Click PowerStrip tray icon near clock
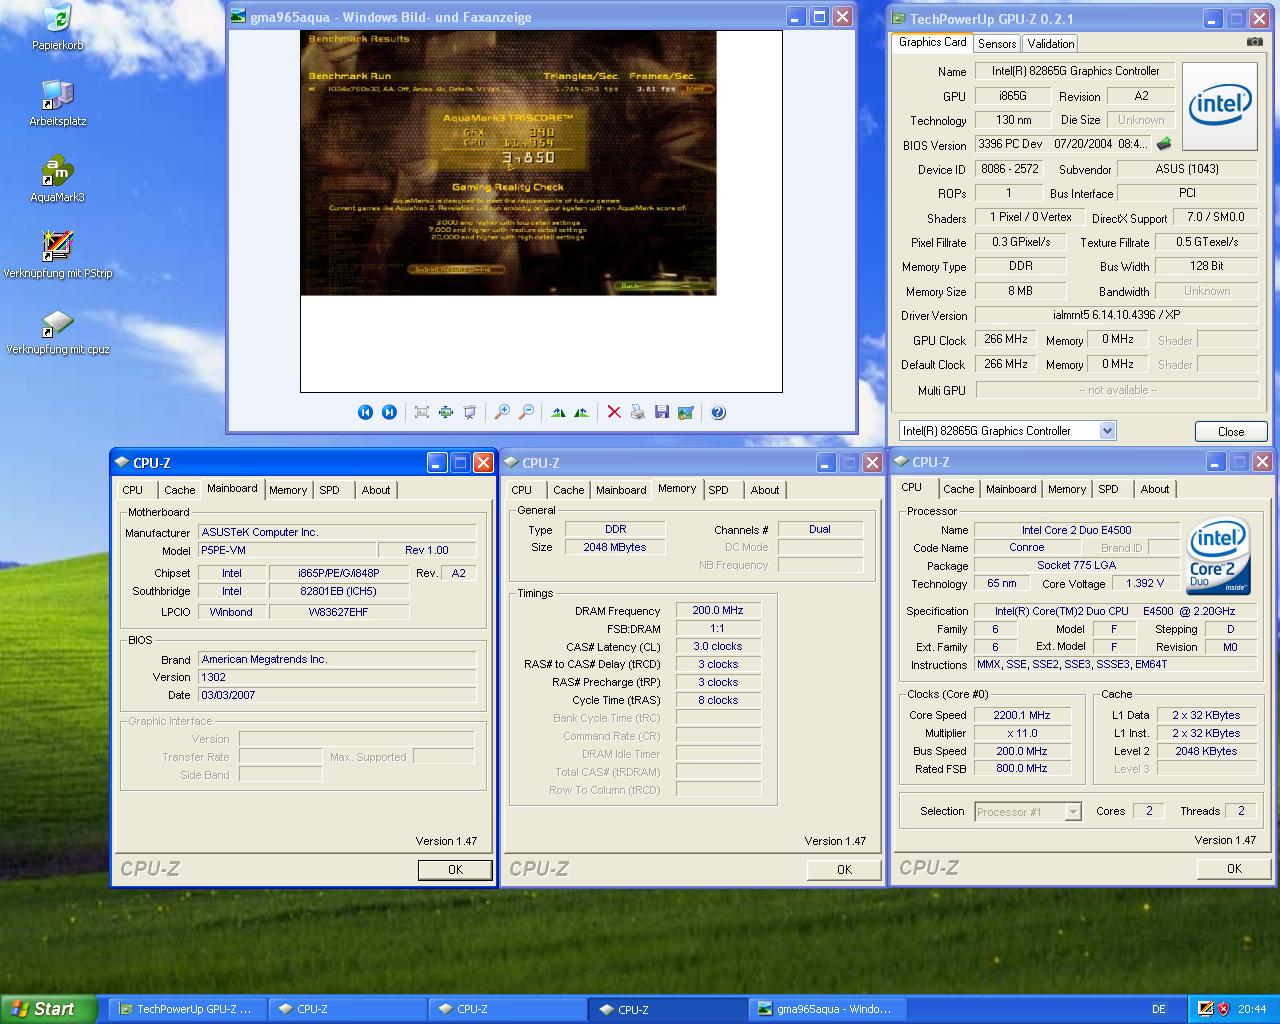Viewport: 1280px width, 1024px height. (x=1205, y=1009)
